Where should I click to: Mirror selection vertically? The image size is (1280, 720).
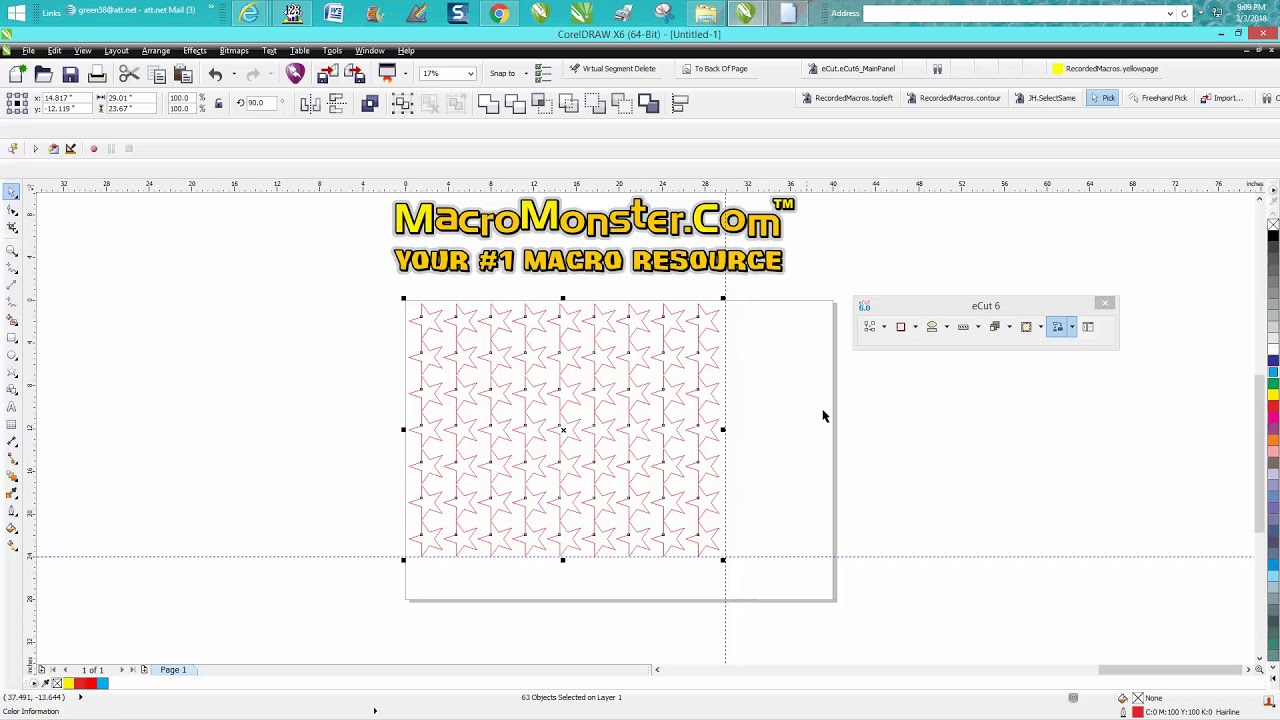[x=337, y=103]
